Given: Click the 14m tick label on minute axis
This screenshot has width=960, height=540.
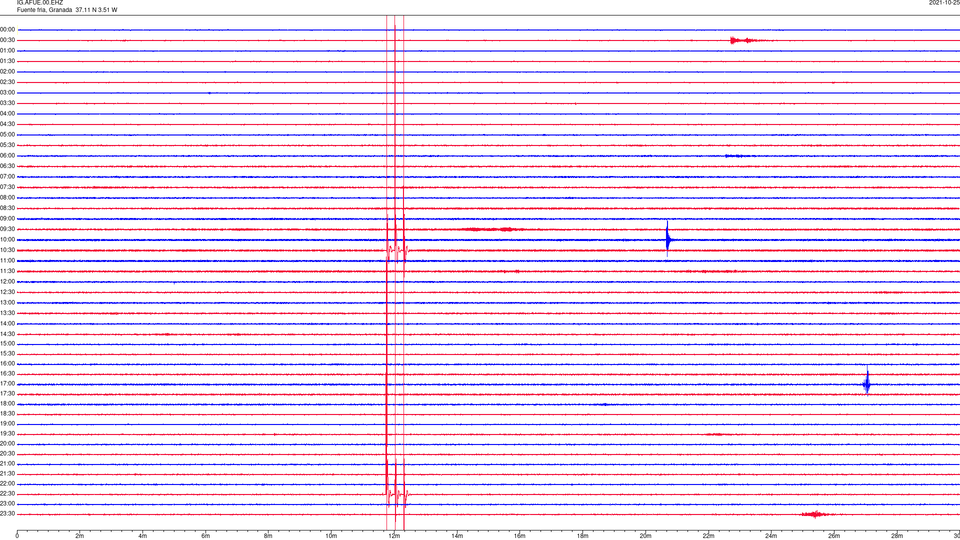Looking at the screenshot, I should [x=457, y=536].
